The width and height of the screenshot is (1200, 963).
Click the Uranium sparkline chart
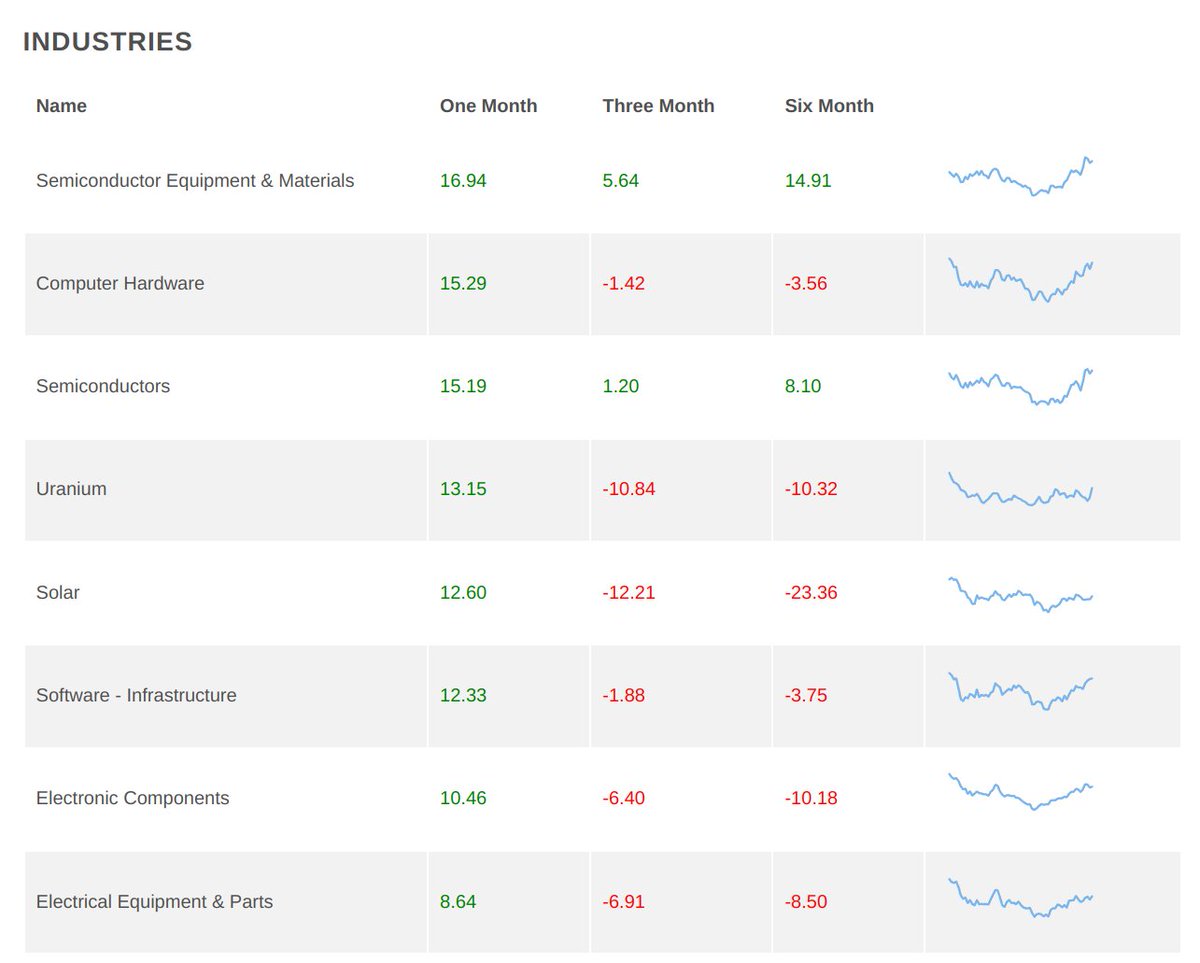point(1020,489)
